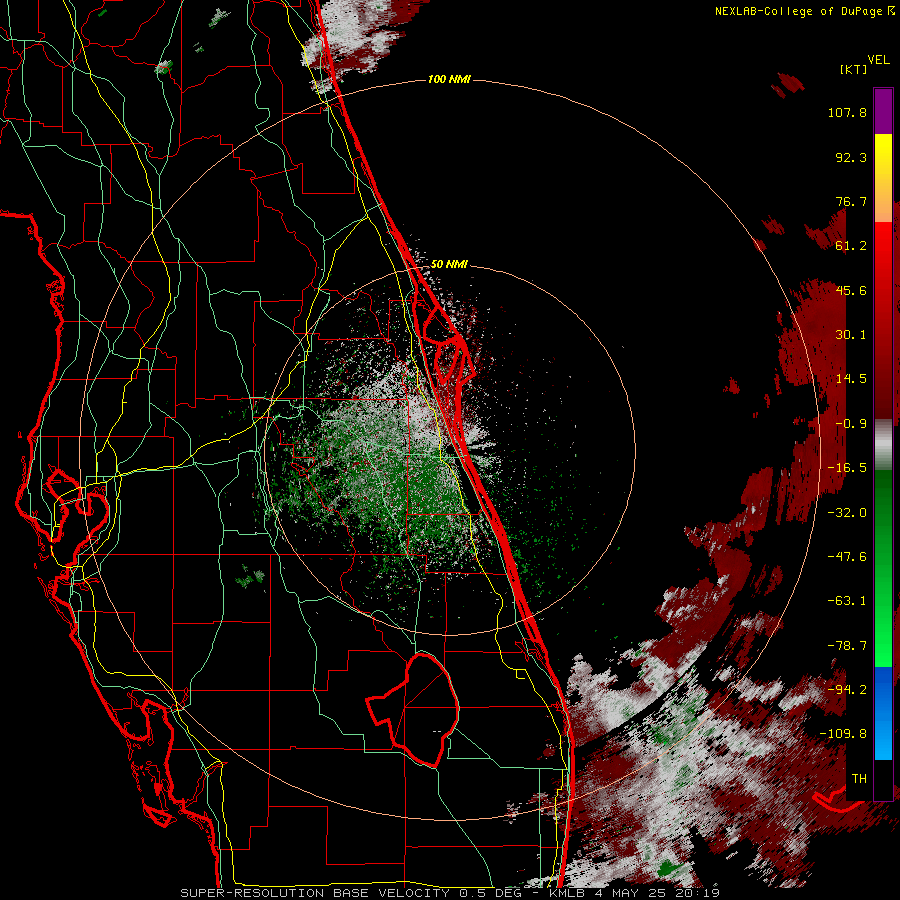This screenshot has width=900, height=900.
Task: Pick the gray near-zero segment of color bar
Action: tap(883, 443)
